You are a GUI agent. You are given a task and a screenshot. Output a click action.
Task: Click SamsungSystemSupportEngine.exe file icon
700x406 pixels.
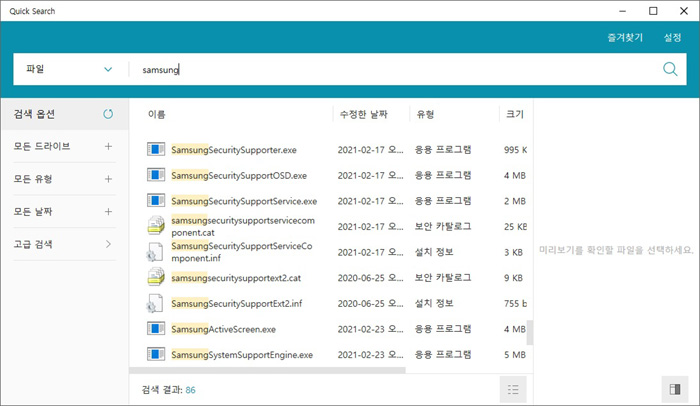point(156,354)
